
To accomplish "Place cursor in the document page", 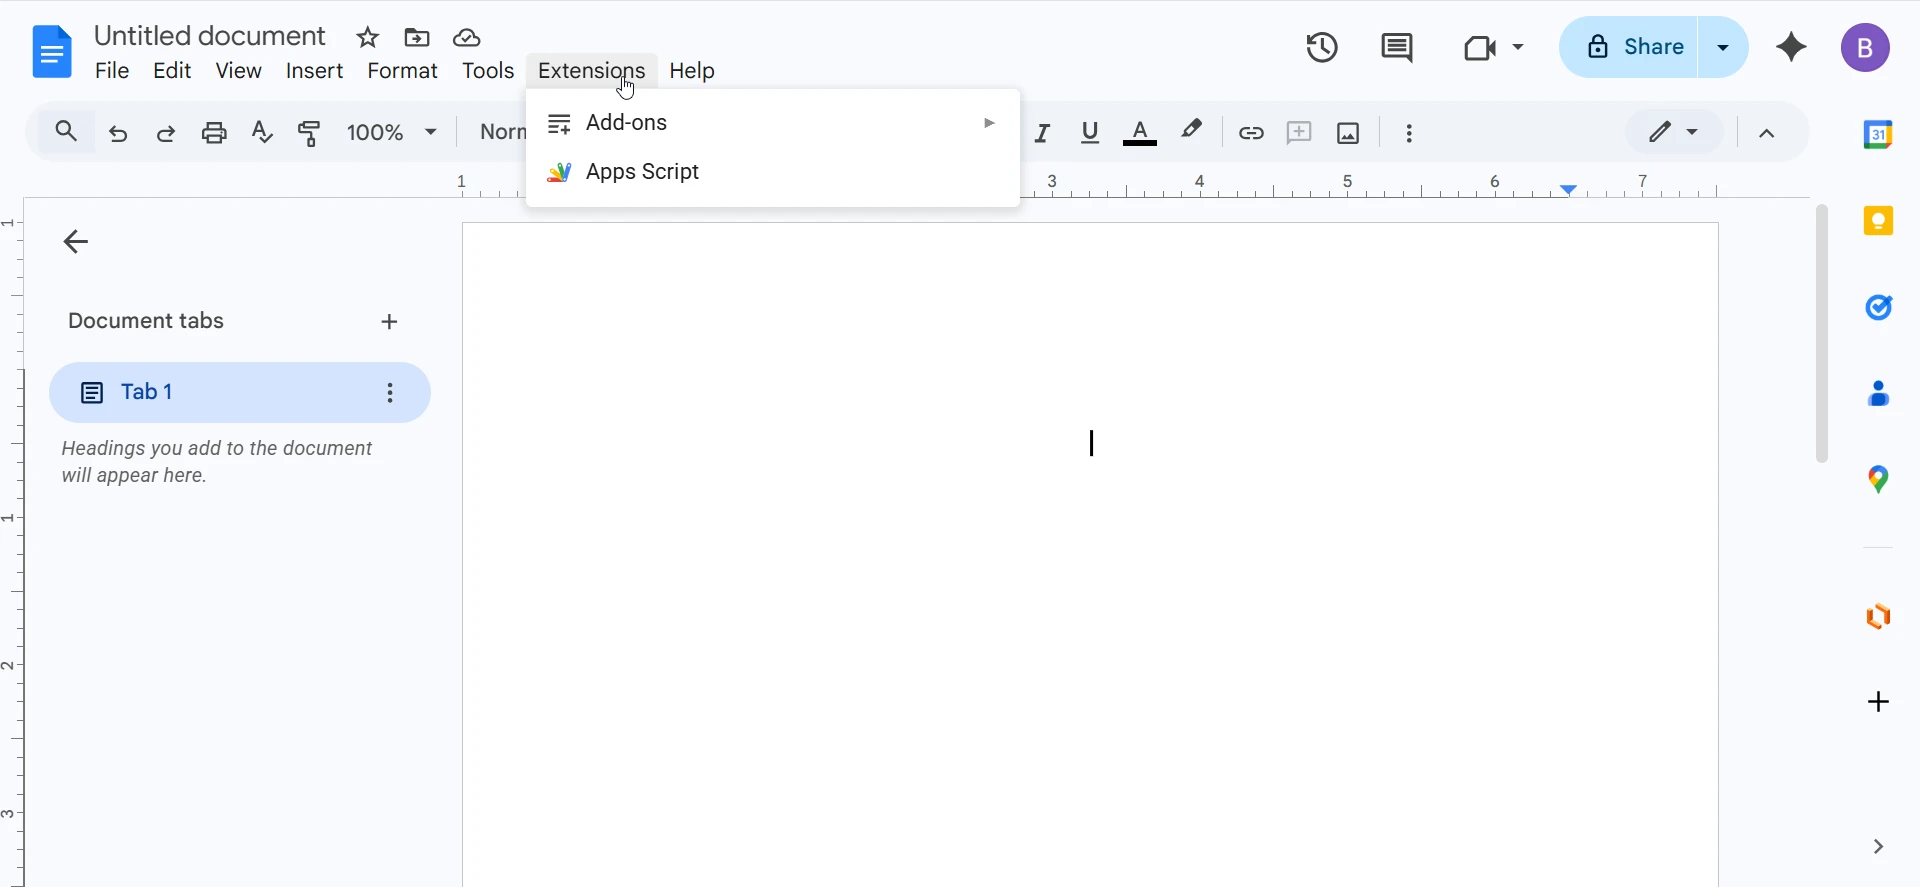I will (1090, 555).
